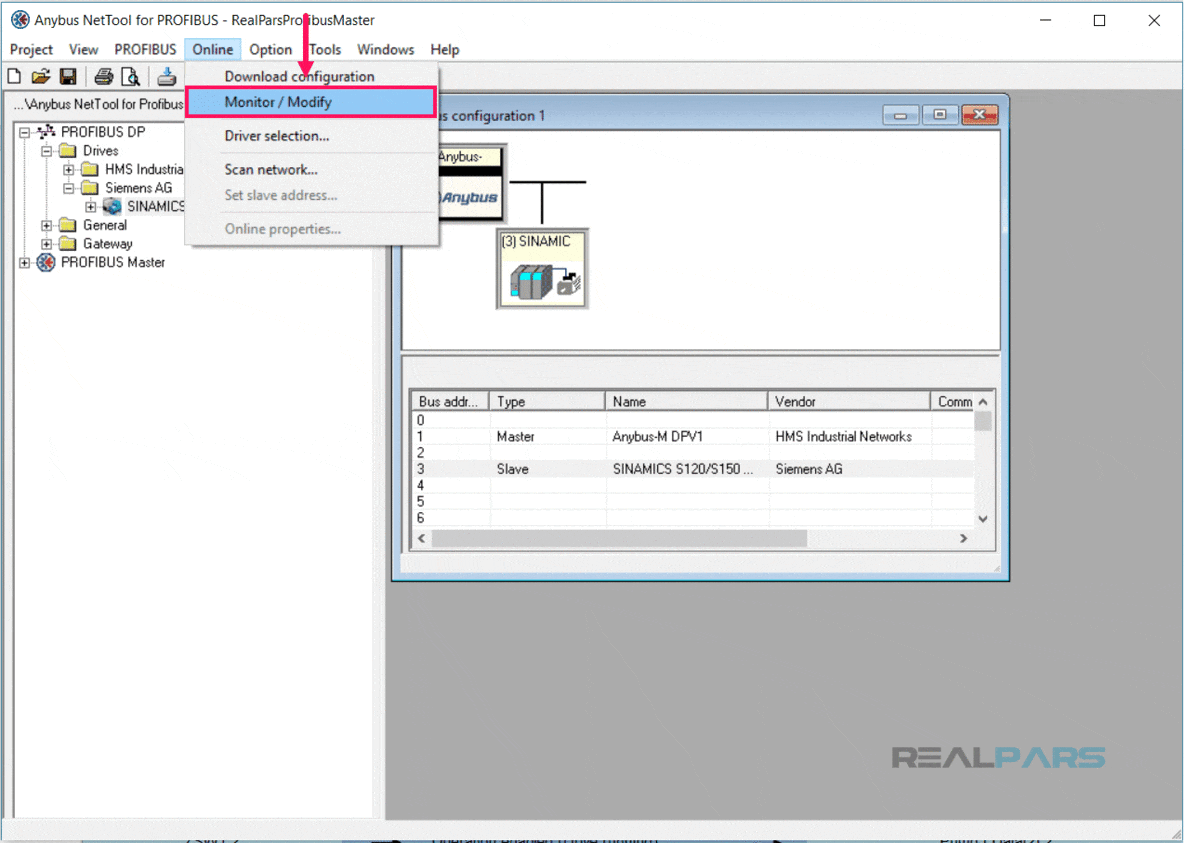Image resolution: width=1185 pixels, height=843 pixels.
Task: Click the Open project folder icon
Action: [40, 76]
